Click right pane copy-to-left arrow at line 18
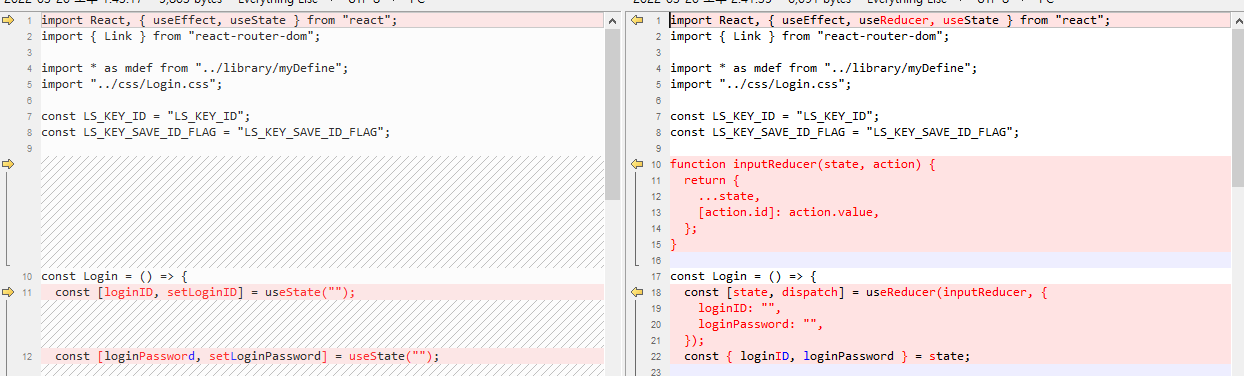Image resolution: width=1244 pixels, height=376 pixels. pyautogui.click(x=636, y=292)
